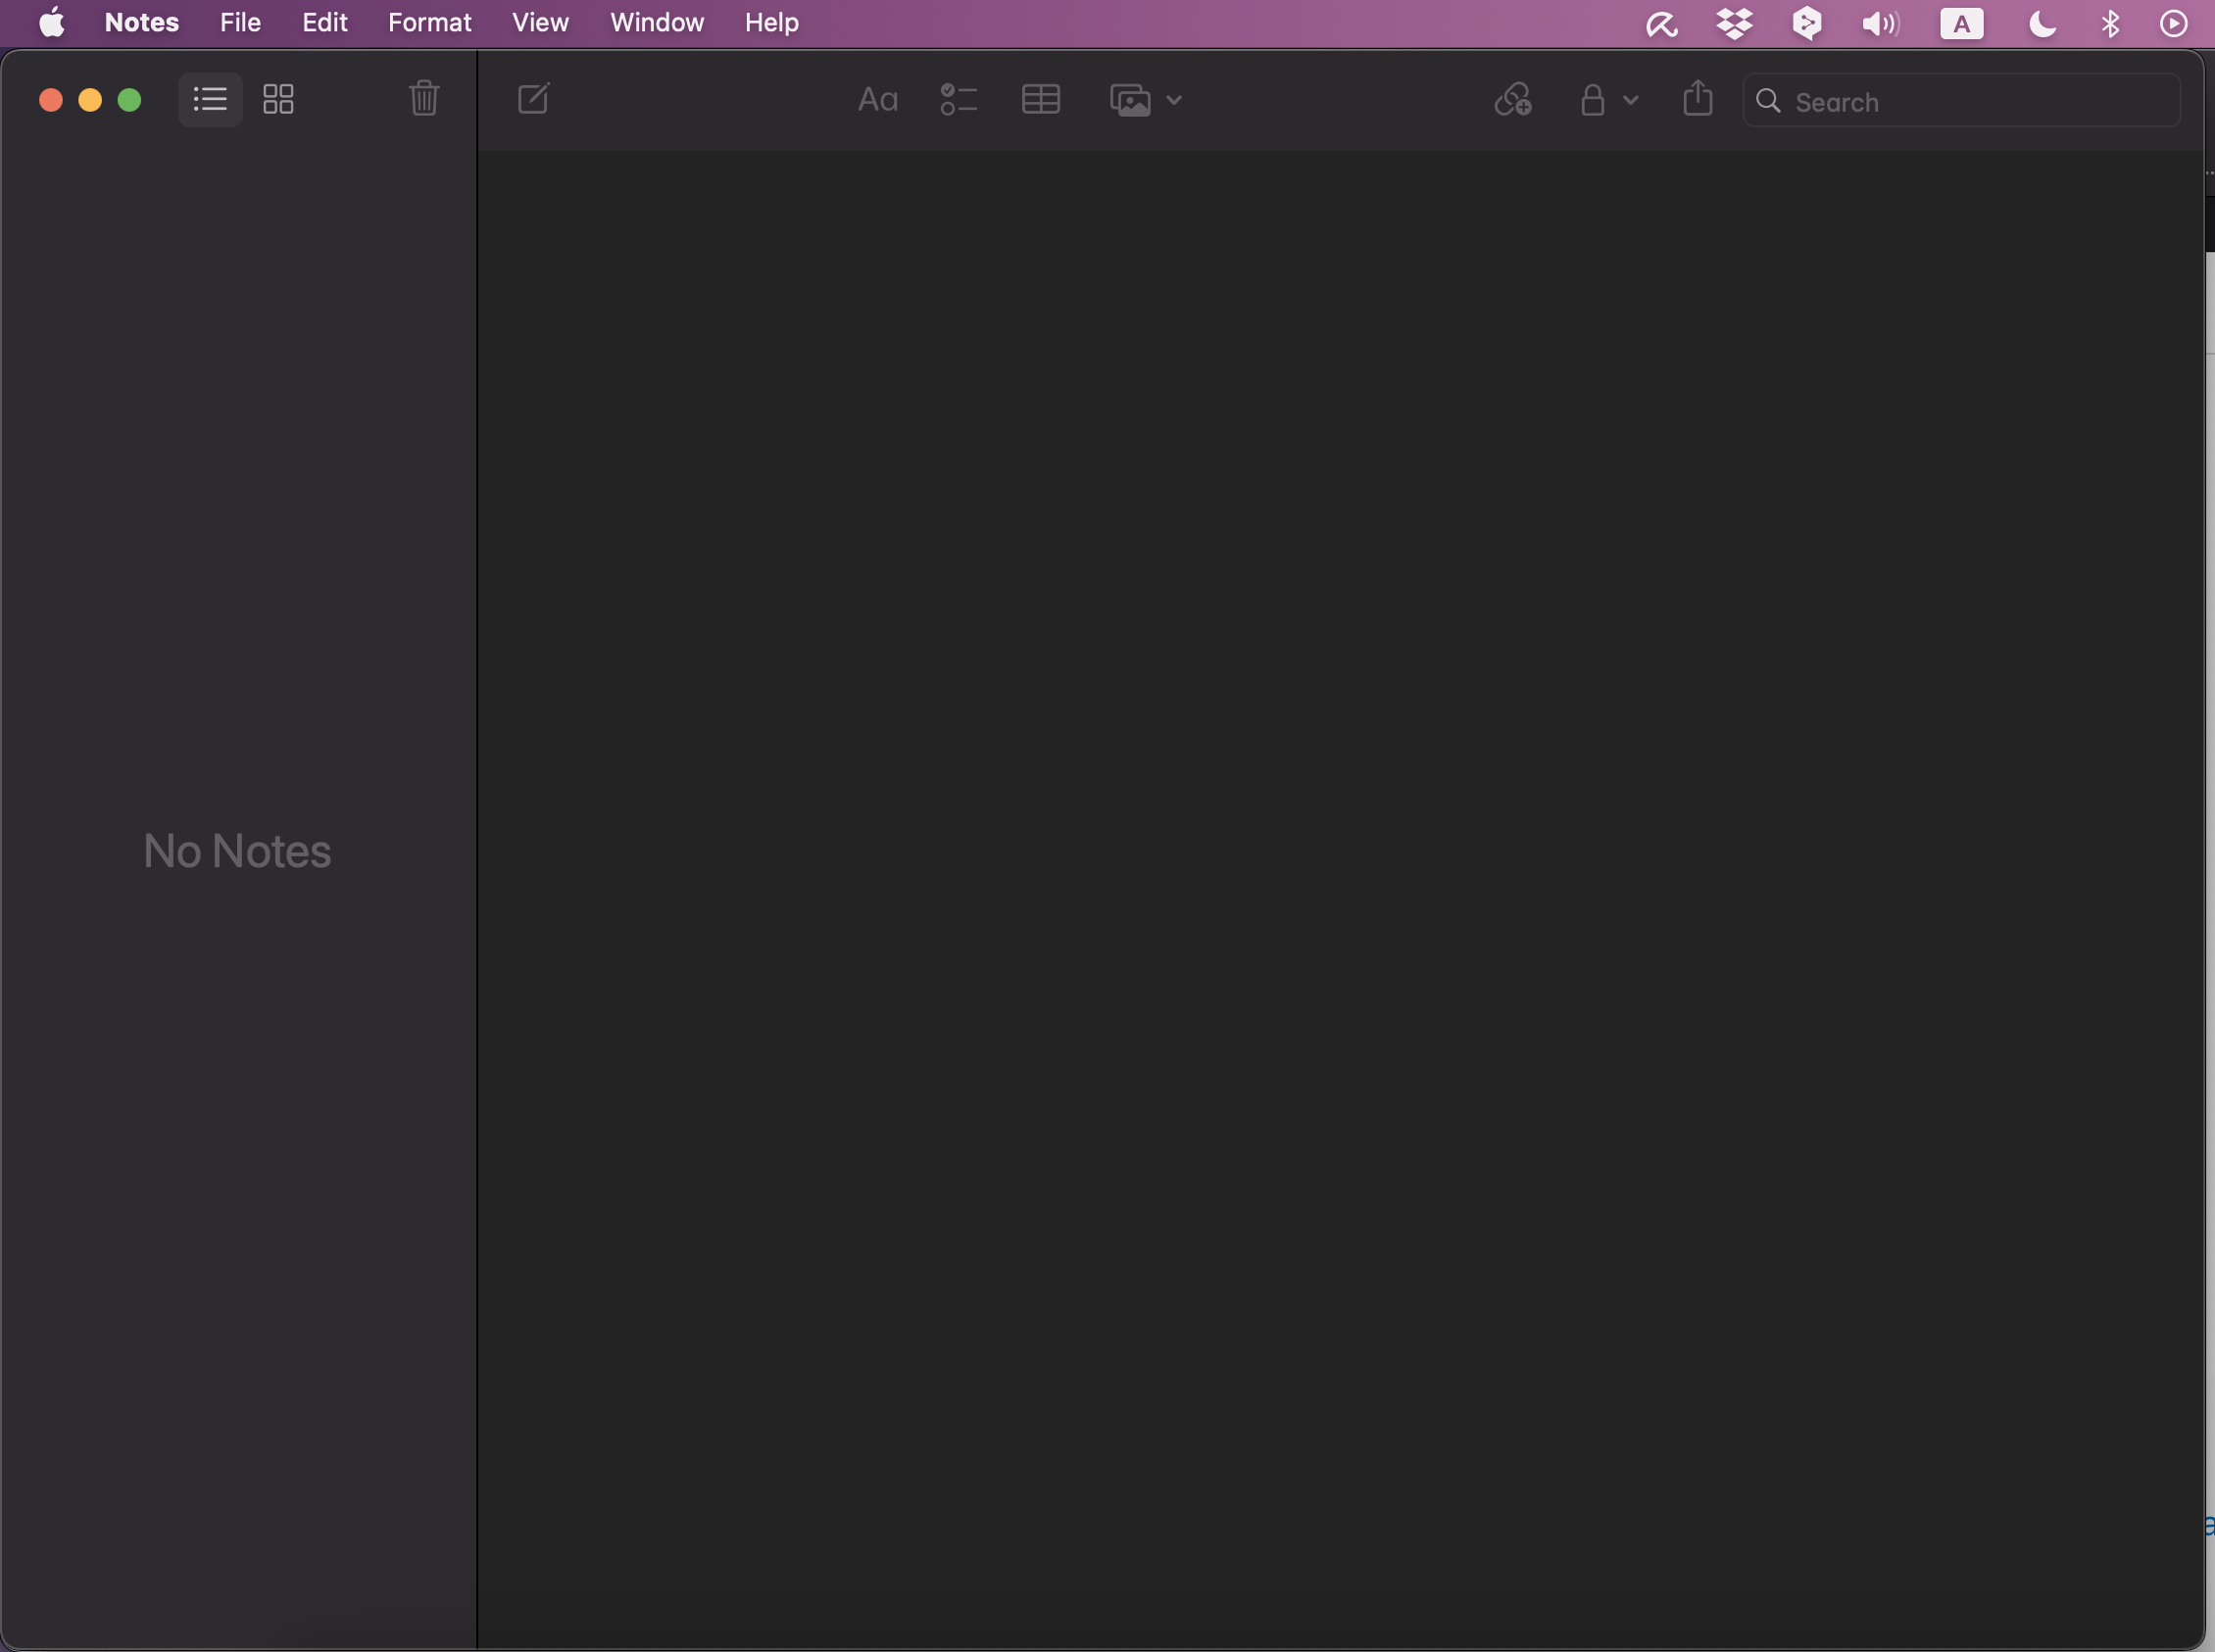The width and height of the screenshot is (2215, 1652).
Task: Expand the lock note dropdown arrow
Action: click(x=1631, y=100)
